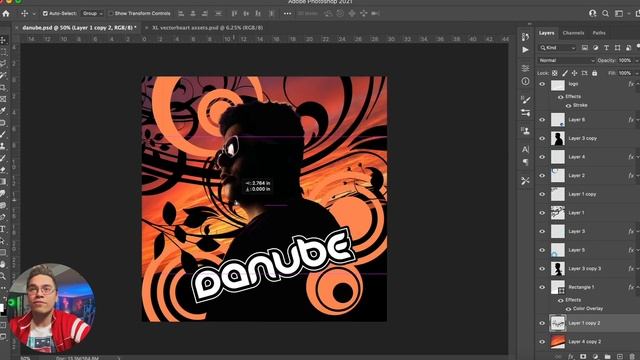The height and width of the screenshot is (360, 640).
Task: Hide Layer 3 copy visibility eye
Action: 542,138
